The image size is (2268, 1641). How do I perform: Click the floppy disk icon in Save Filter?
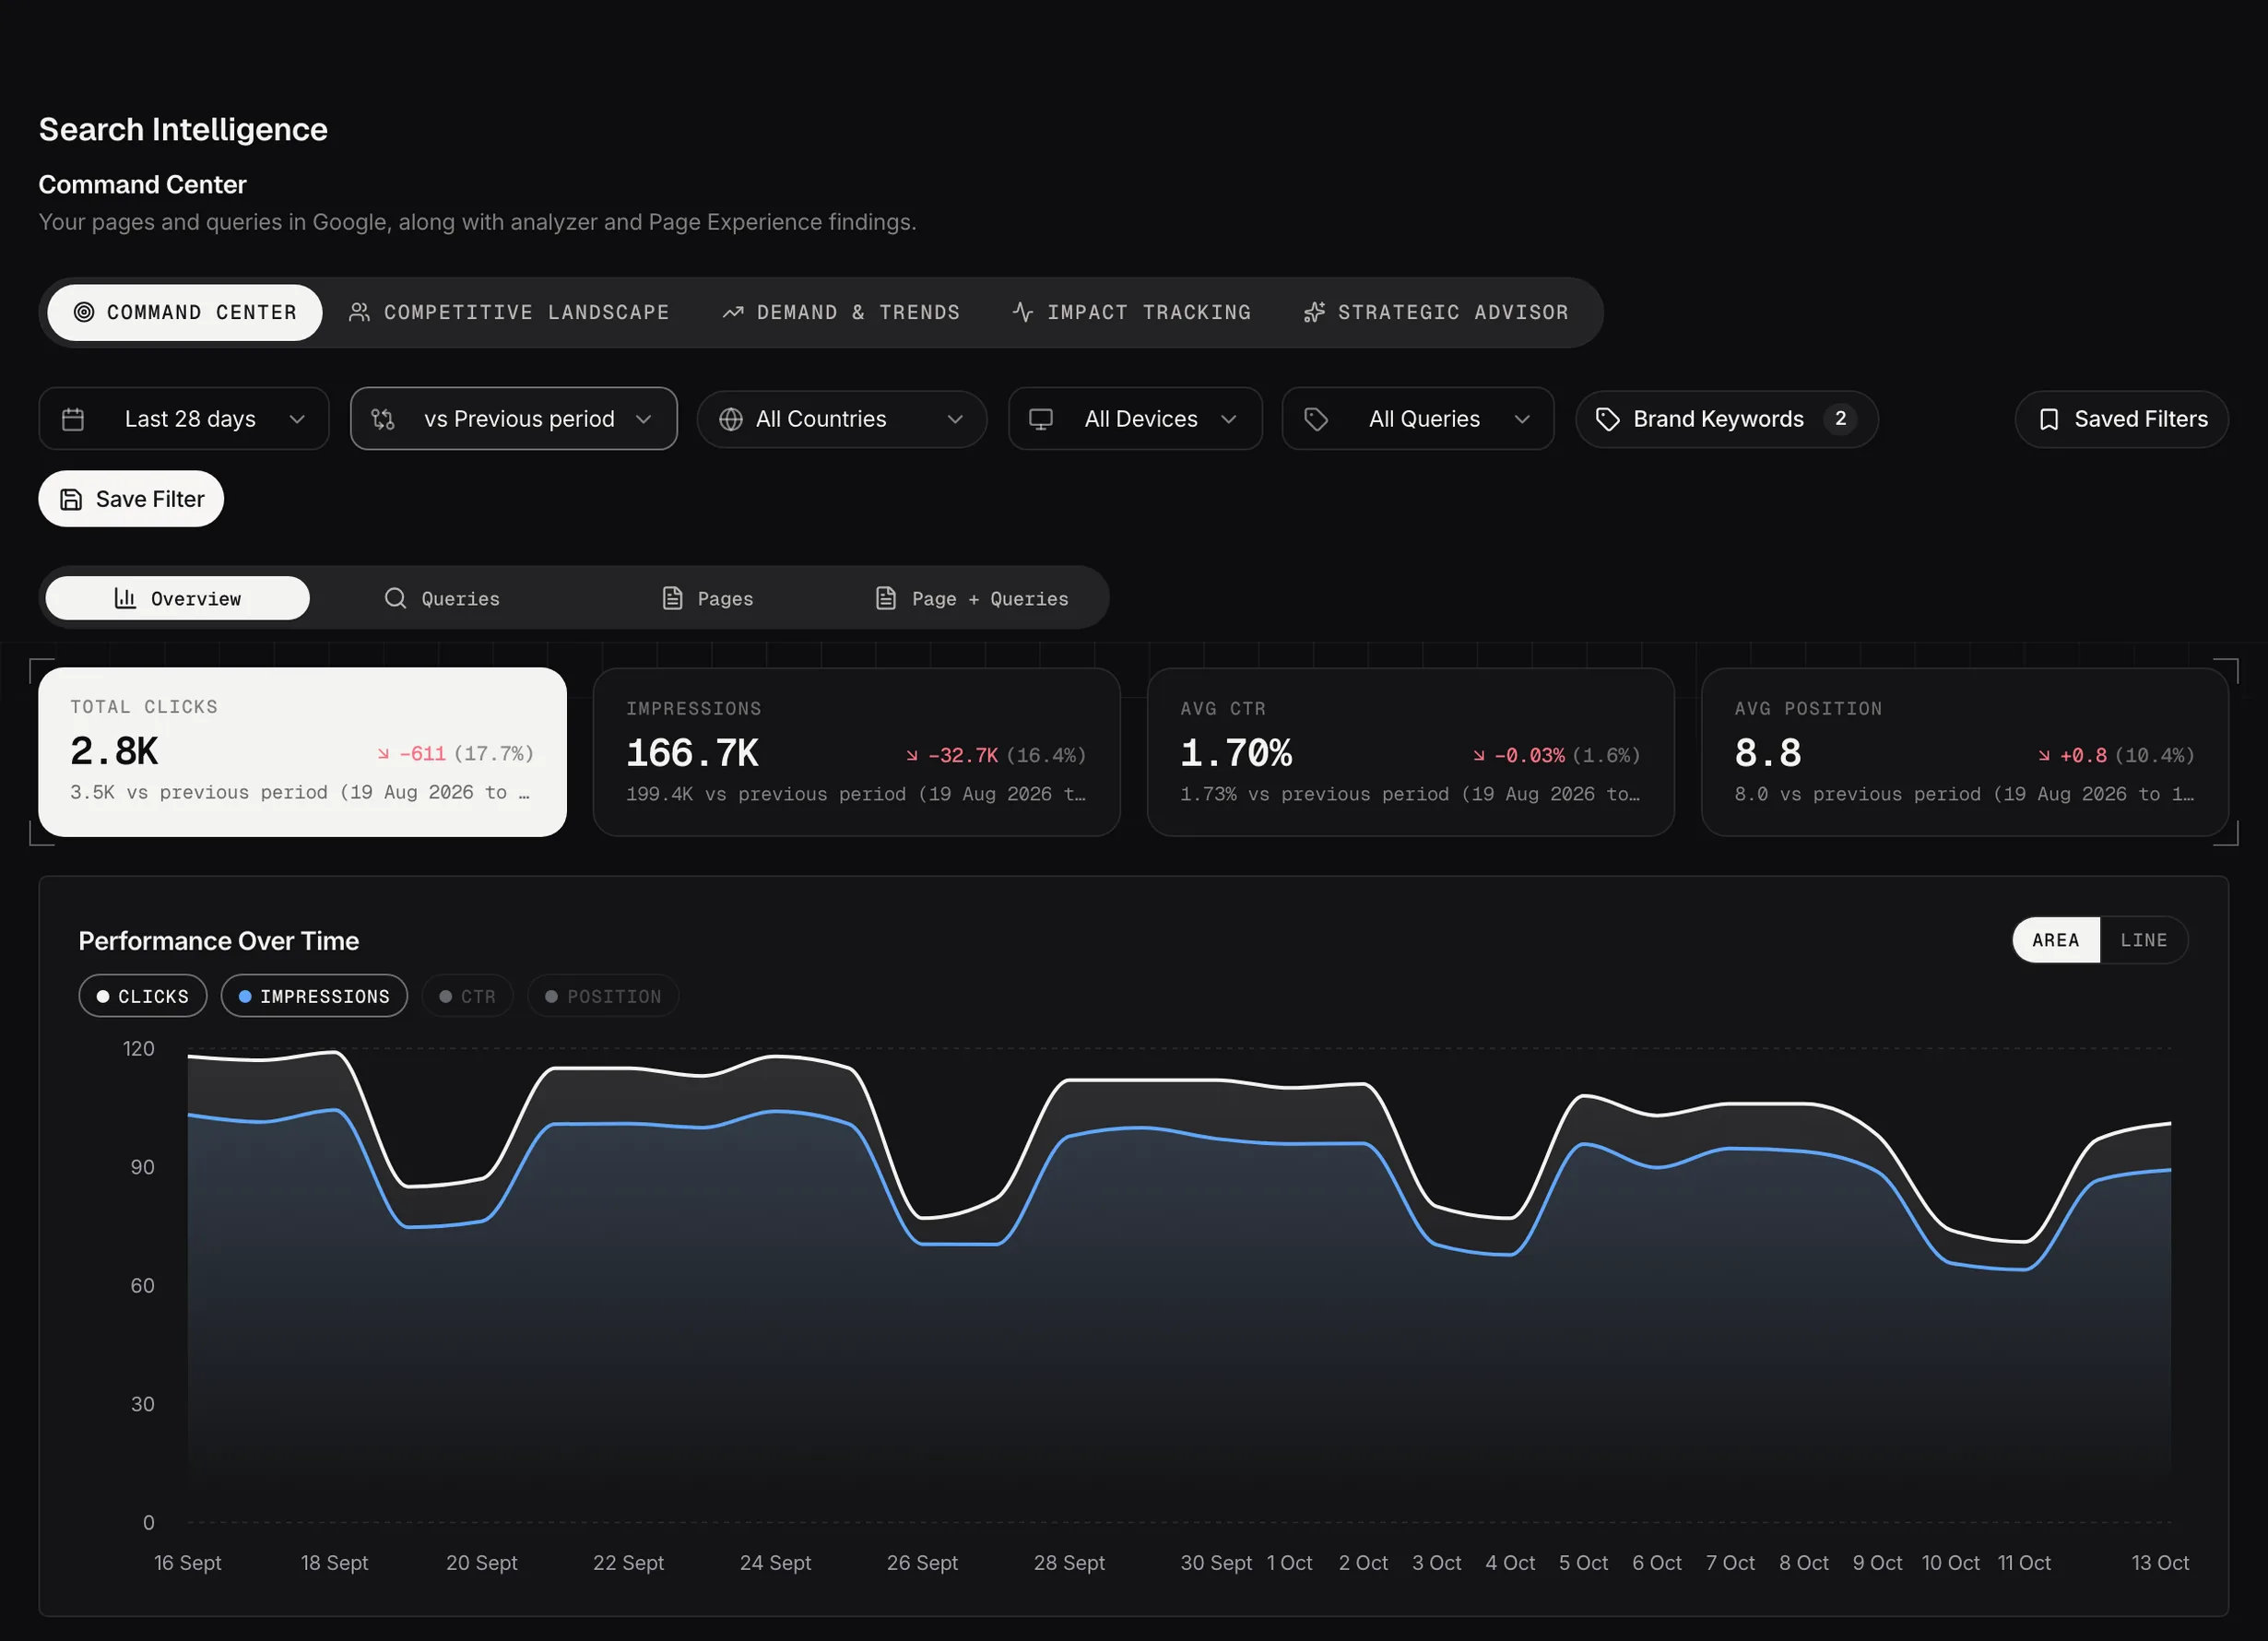point(71,499)
